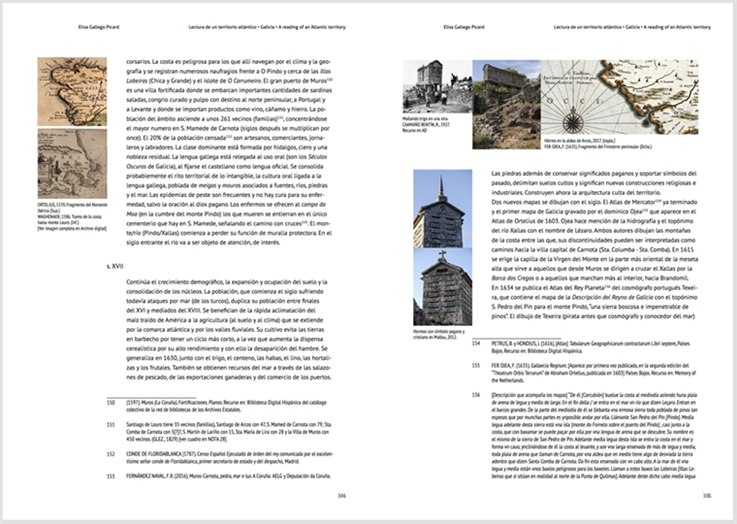Image resolution: width=737 pixels, height=524 pixels.
Task: Click the hórreo photo with pagan spire
Action: pos(442,209)
